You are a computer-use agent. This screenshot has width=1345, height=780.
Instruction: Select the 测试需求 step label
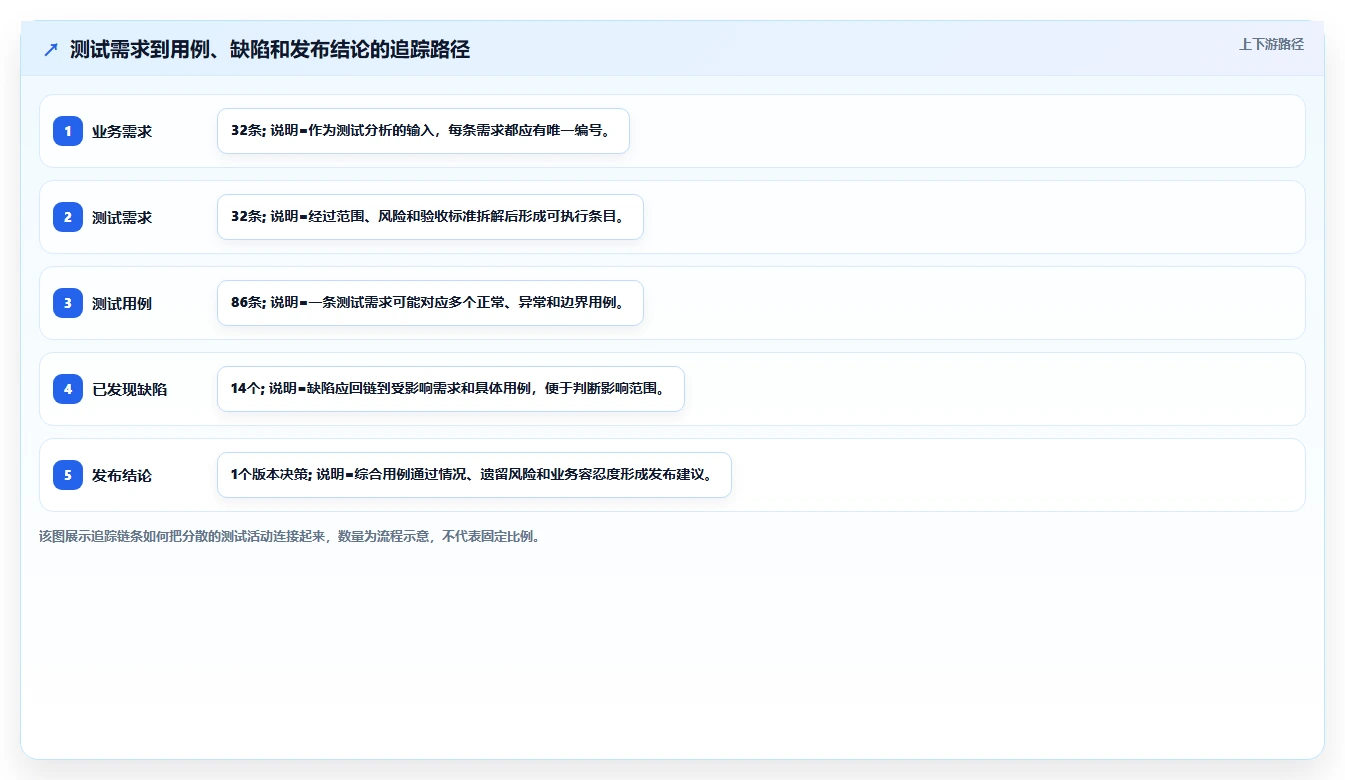(x=122, y=217)
